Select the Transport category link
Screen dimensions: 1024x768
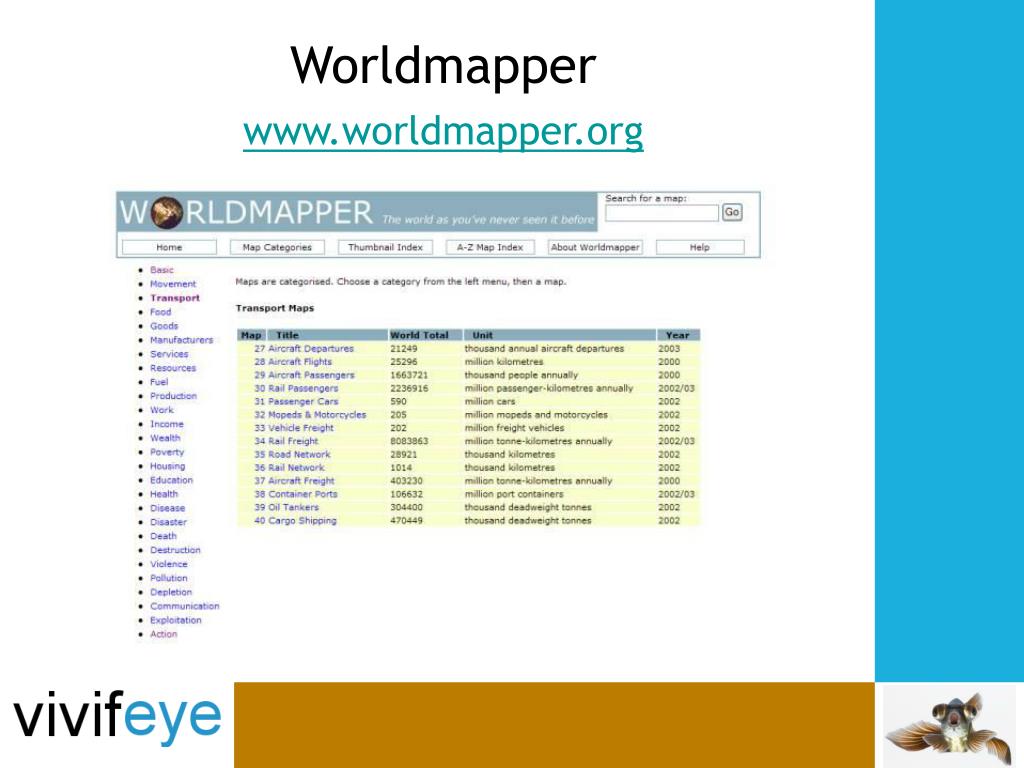click(x=175, y=298)
